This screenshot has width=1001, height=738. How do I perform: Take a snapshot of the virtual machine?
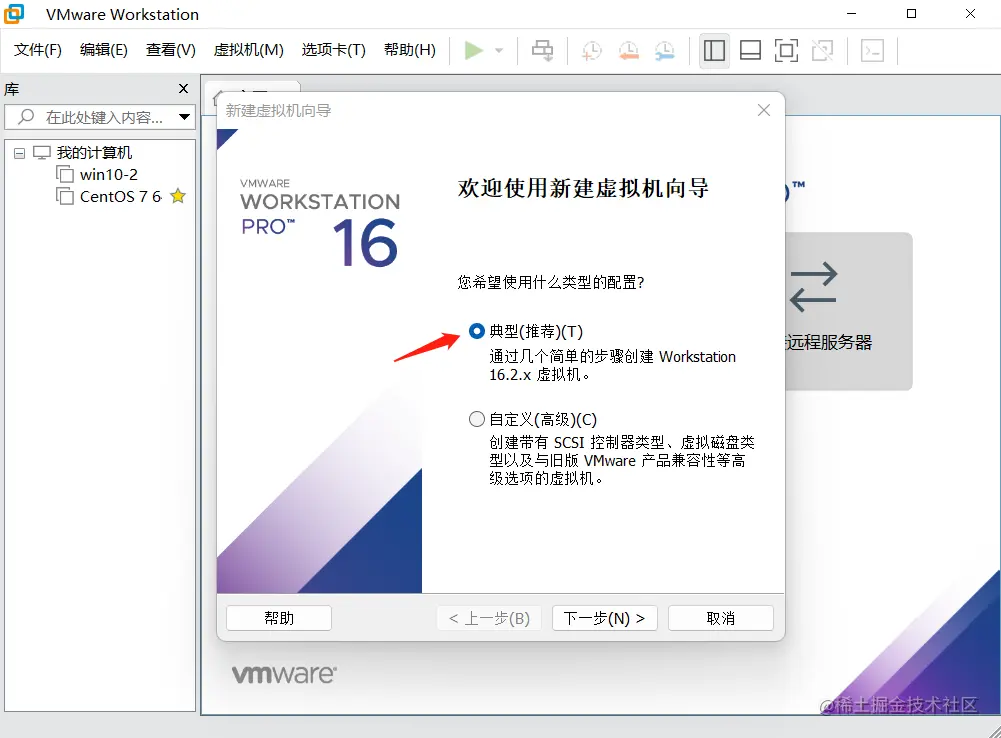point(591,50)
